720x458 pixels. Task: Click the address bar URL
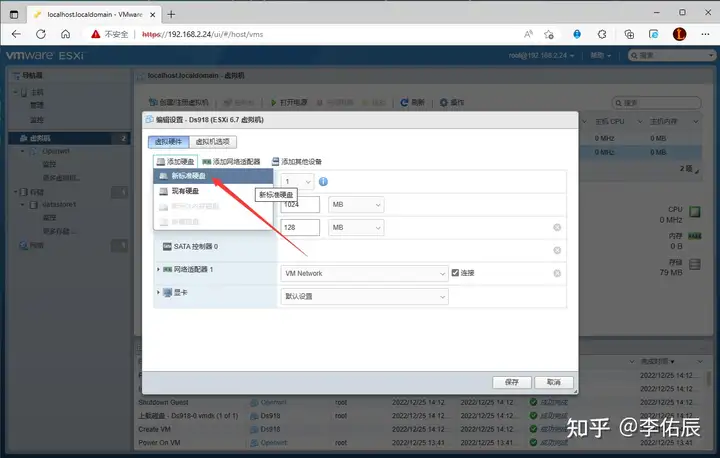coord(202,34)
